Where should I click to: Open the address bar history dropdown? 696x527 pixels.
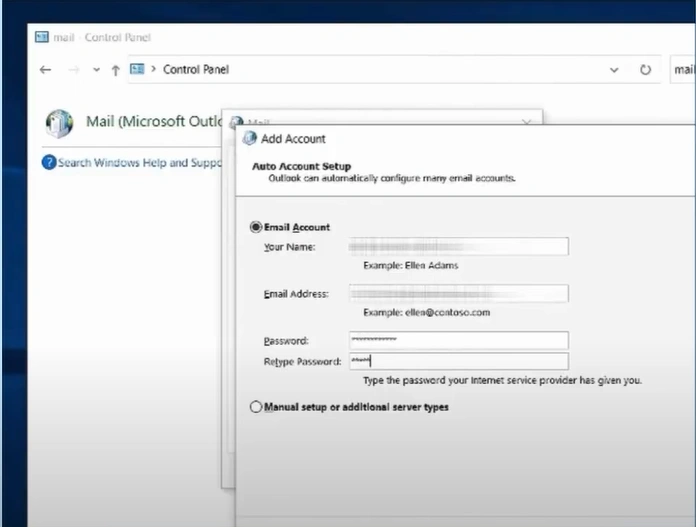click(614, 70)
